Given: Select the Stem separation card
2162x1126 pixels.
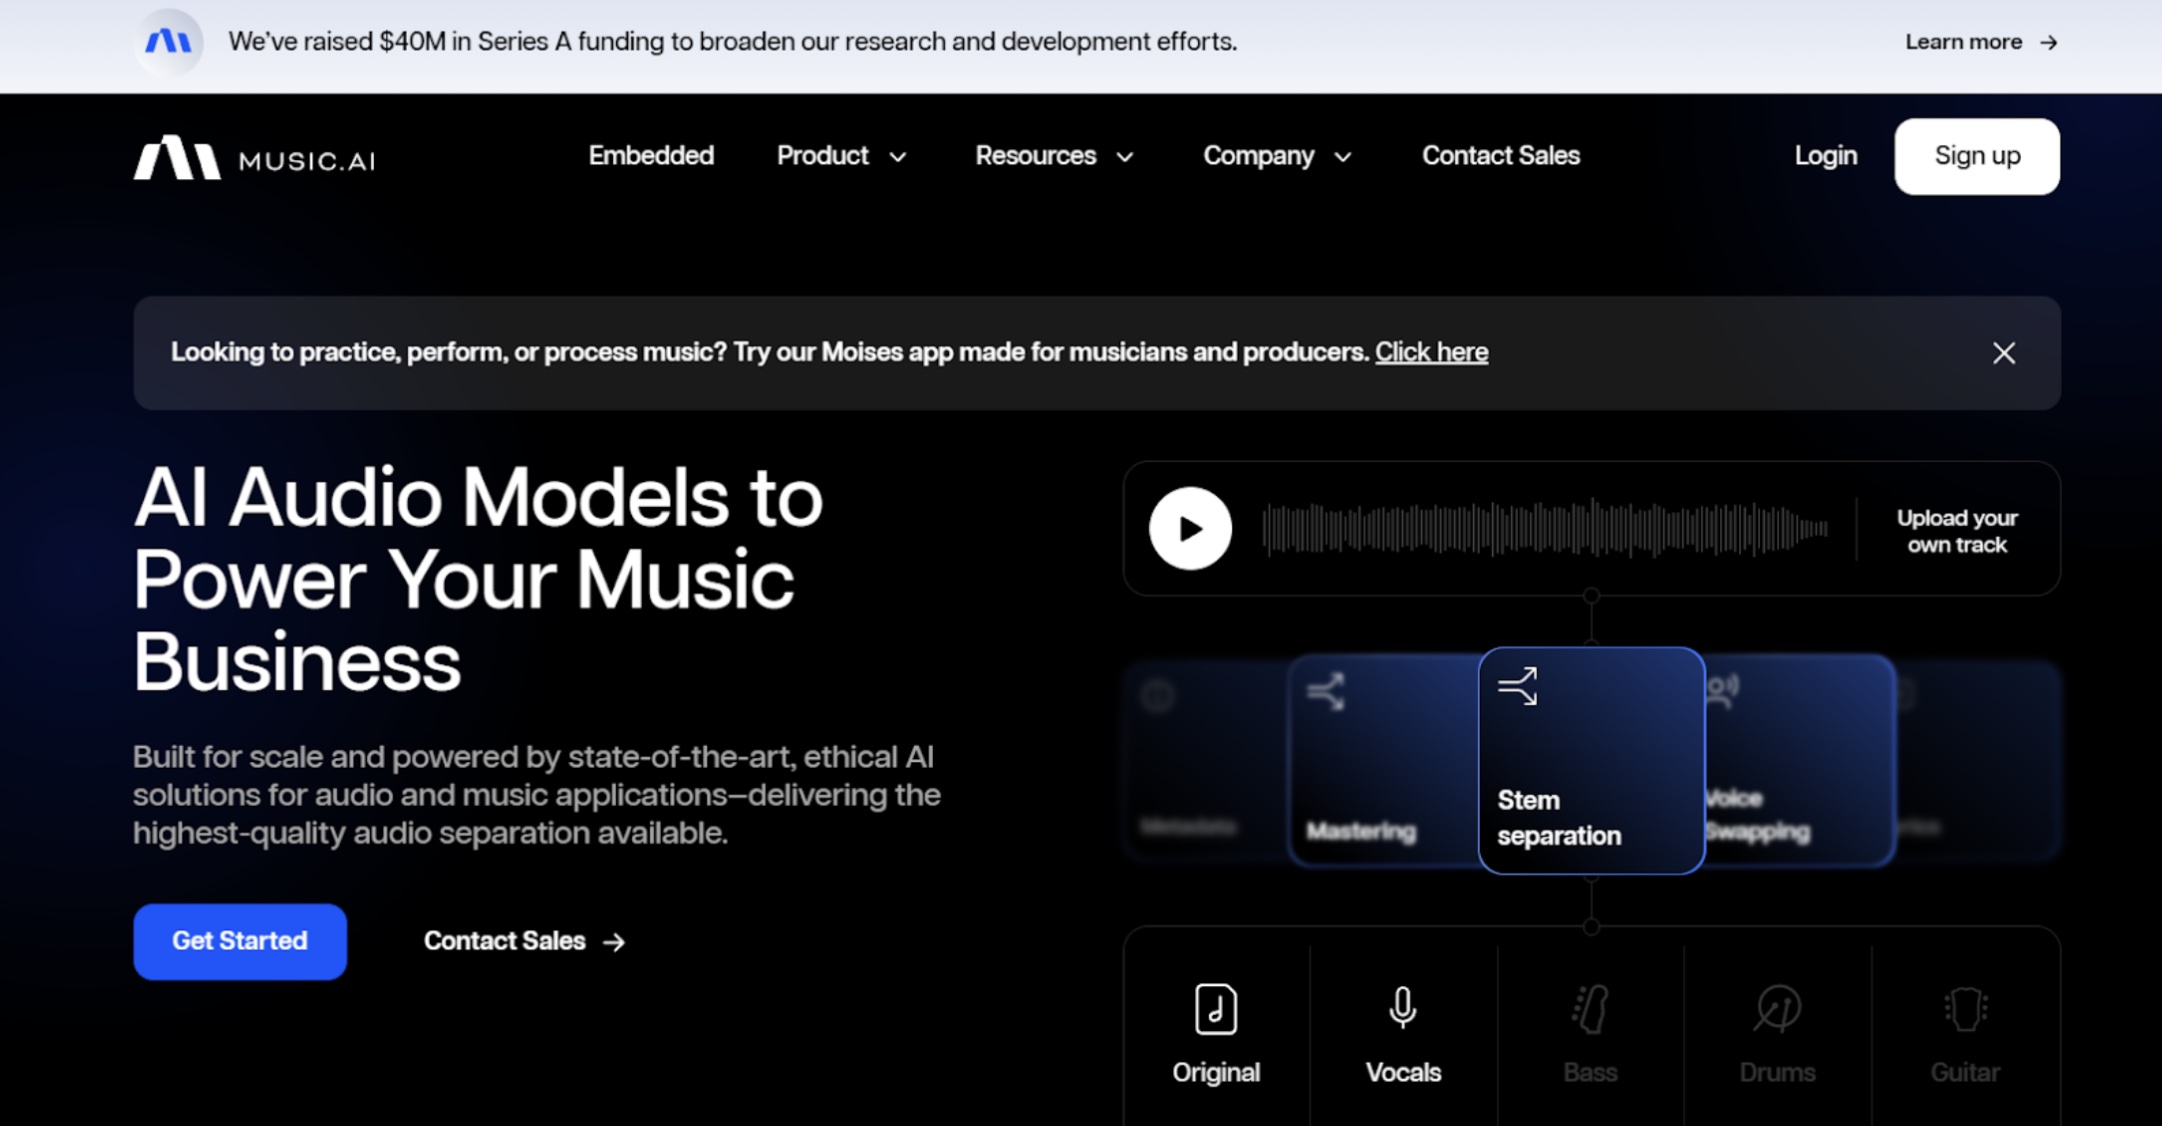Looking at the screenshot, I should click(x=1591, y=760).
